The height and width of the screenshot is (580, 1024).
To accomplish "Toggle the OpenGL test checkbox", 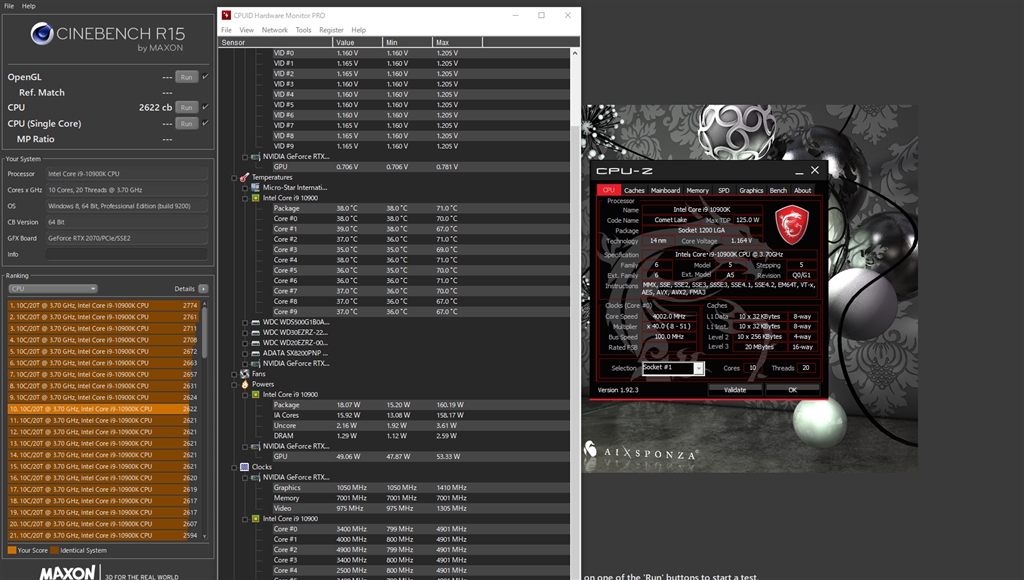I will click(205, 77).
